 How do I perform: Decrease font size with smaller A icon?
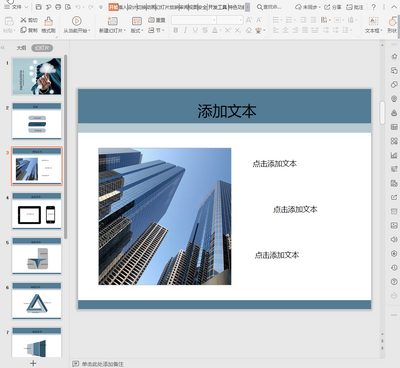click(259, 20)
